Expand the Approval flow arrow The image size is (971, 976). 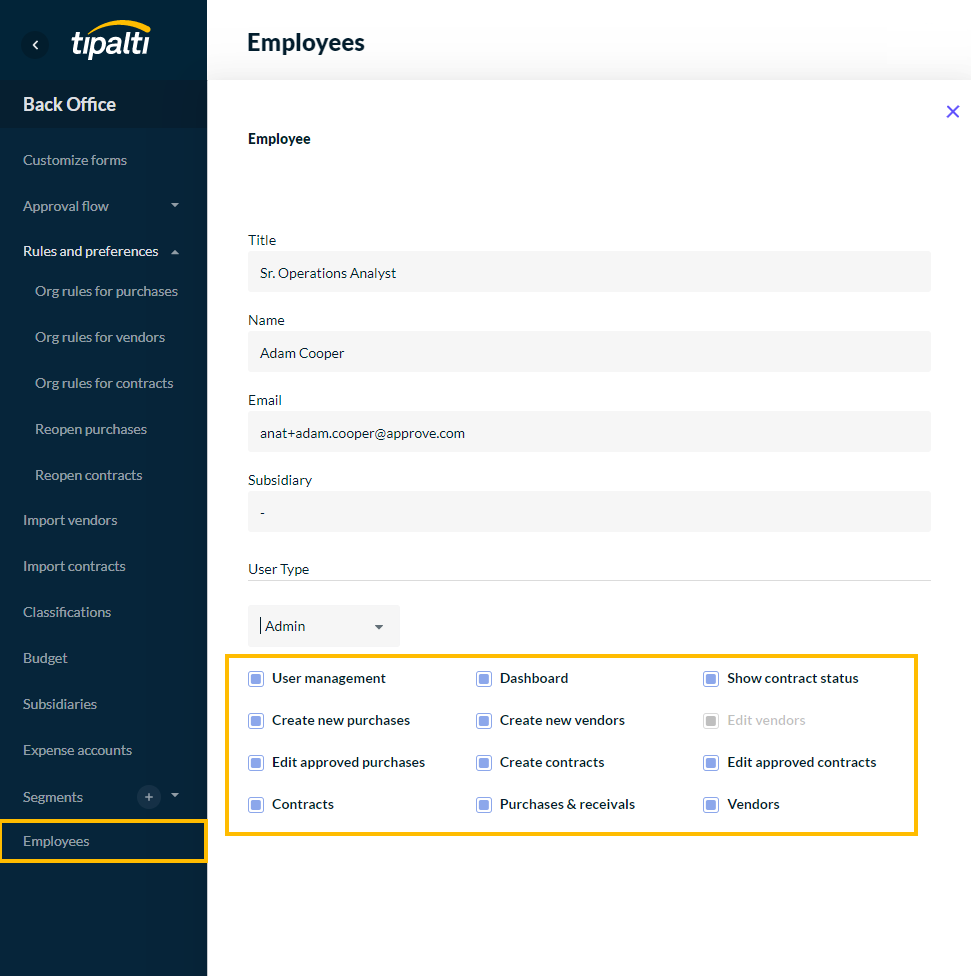(175, 205)
